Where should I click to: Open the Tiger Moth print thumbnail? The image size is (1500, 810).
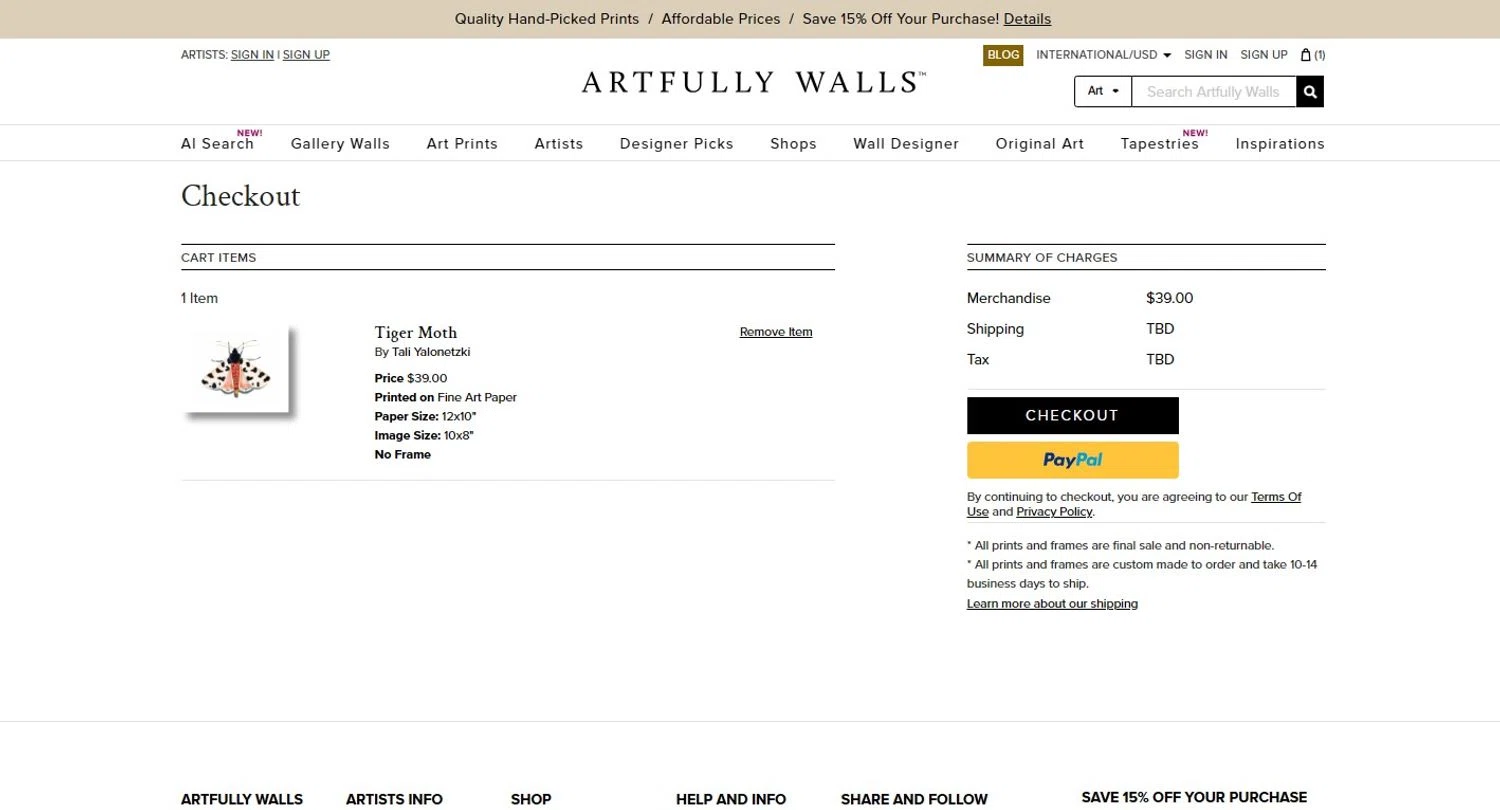(x=237, y=370)
